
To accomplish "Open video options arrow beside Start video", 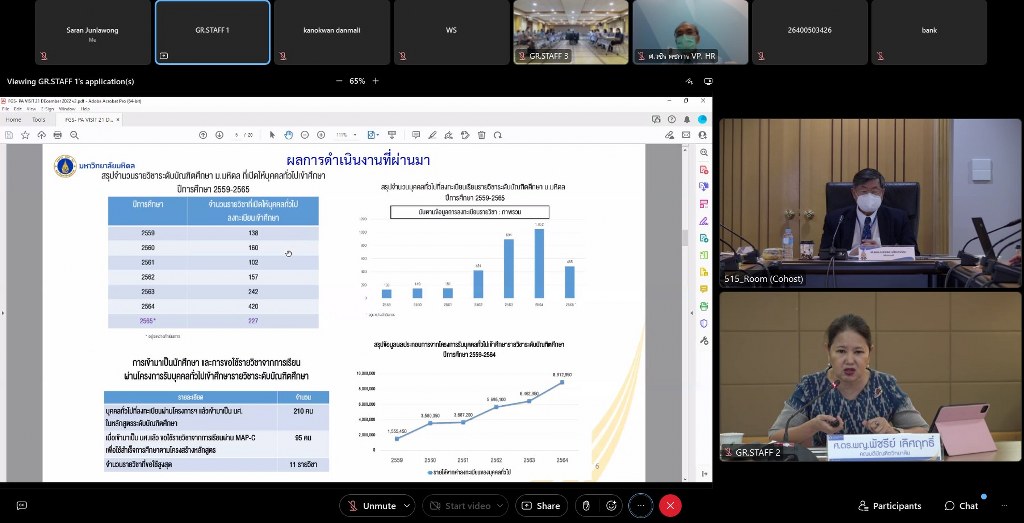I will pyautogui.click(x=501, y=505).
